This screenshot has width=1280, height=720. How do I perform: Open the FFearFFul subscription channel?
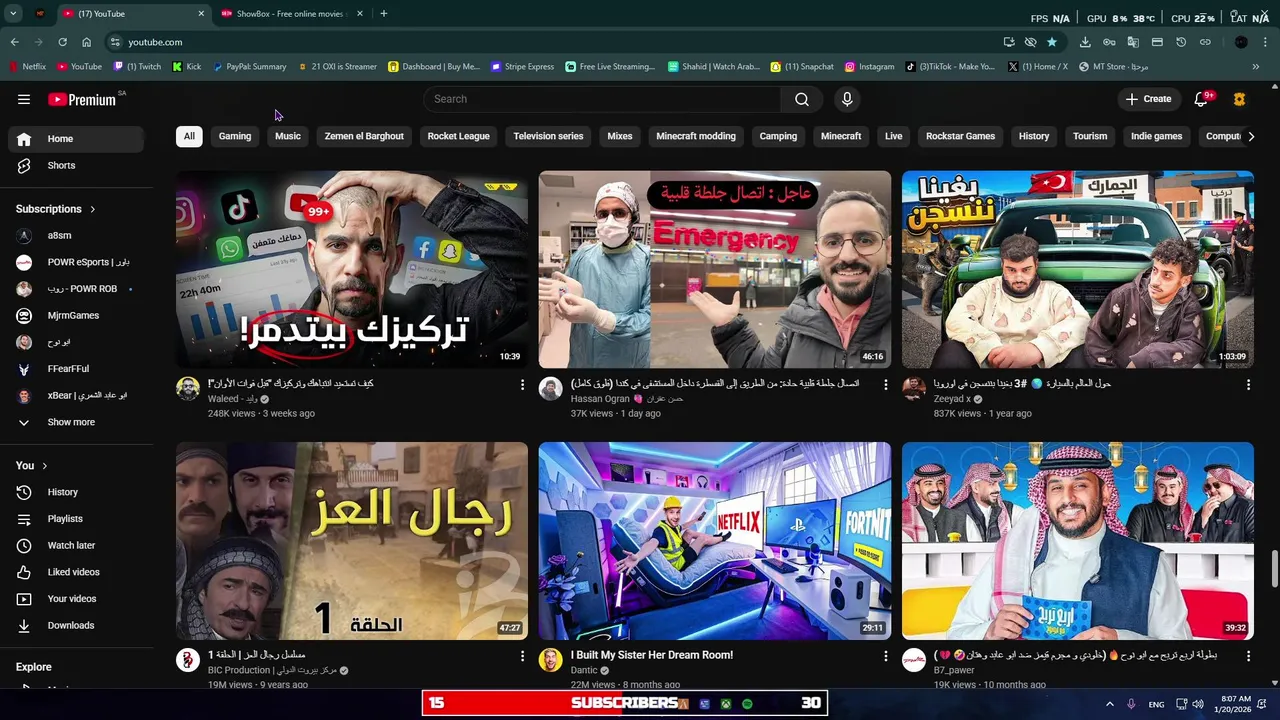[x=76, y=369]
